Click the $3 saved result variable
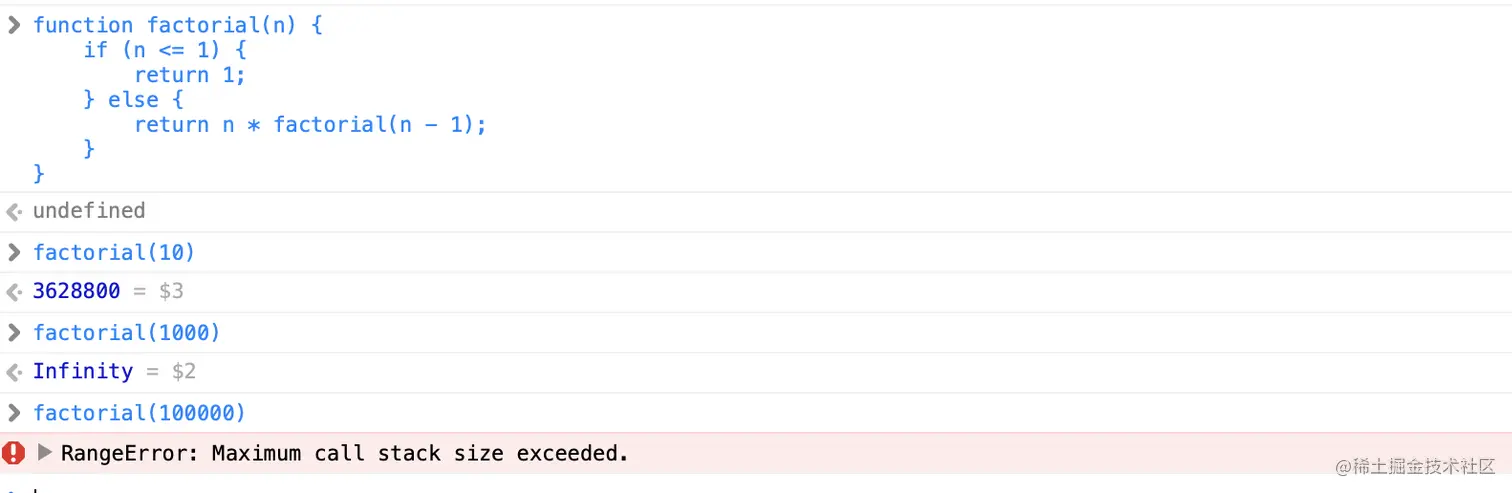This screenshot has width=1512, height=493. (171, 292)
